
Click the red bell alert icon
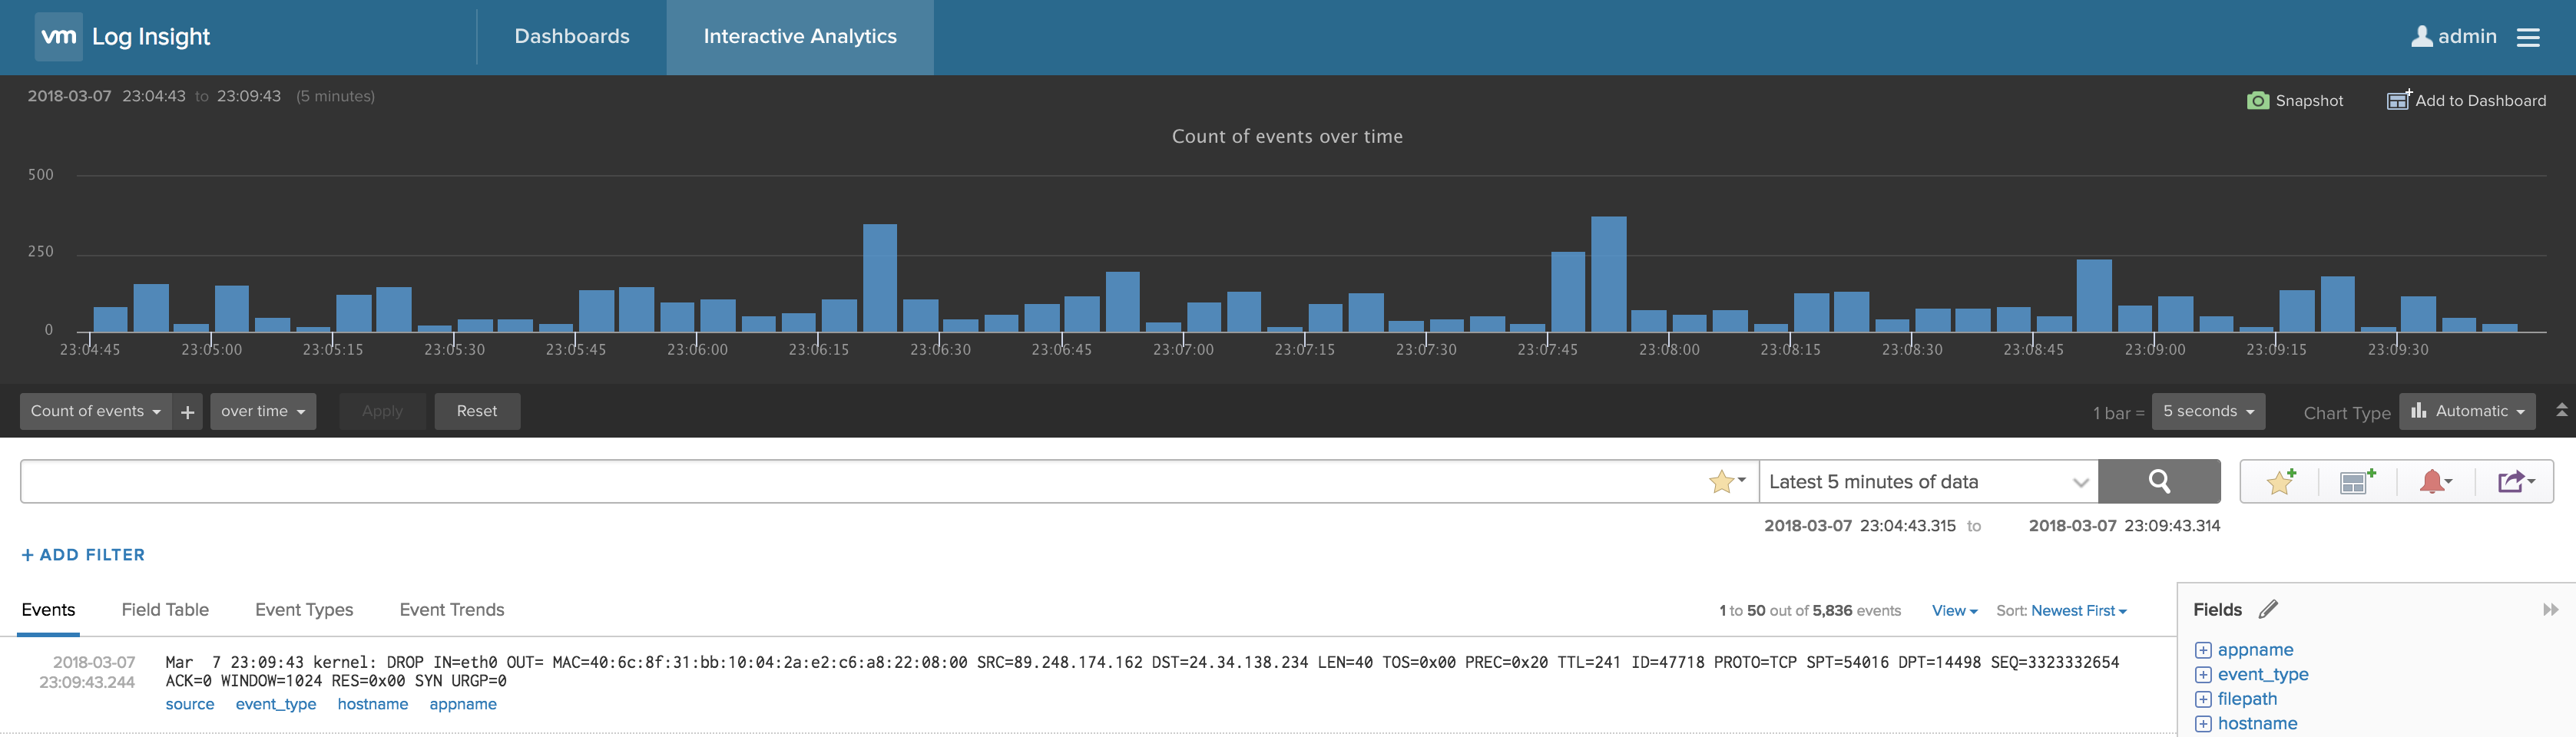pos(2434,482)
